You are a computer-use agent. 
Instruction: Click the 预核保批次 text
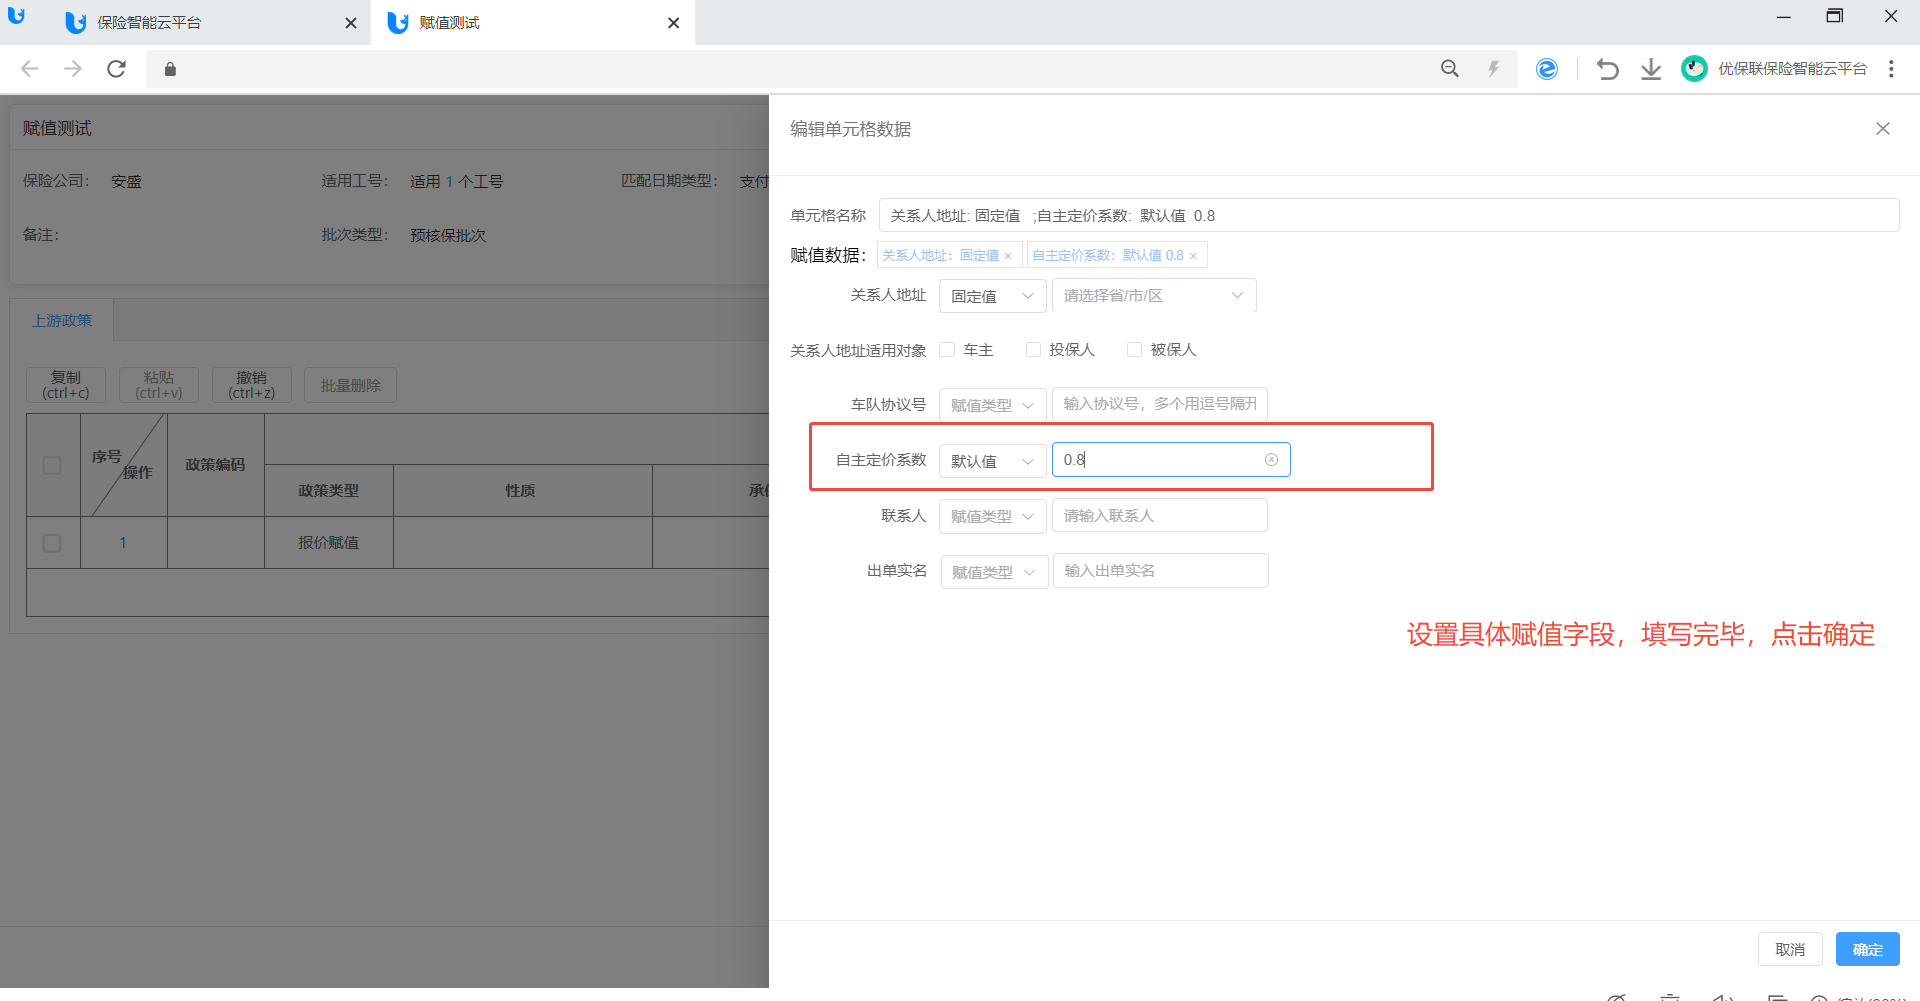(x=448, y=235)
